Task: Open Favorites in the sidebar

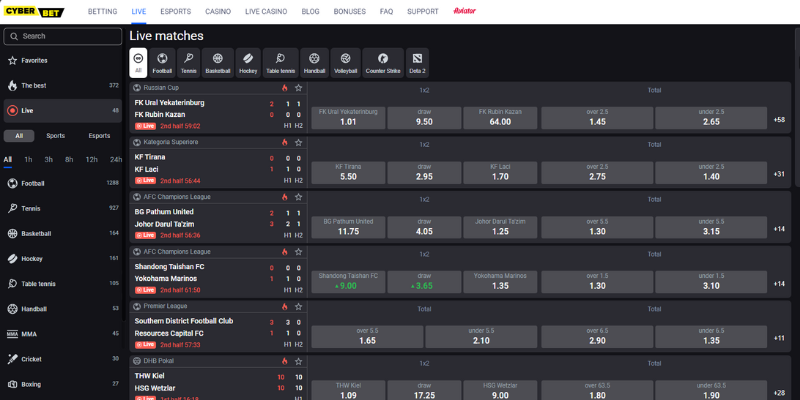Action: coord(63,61)
